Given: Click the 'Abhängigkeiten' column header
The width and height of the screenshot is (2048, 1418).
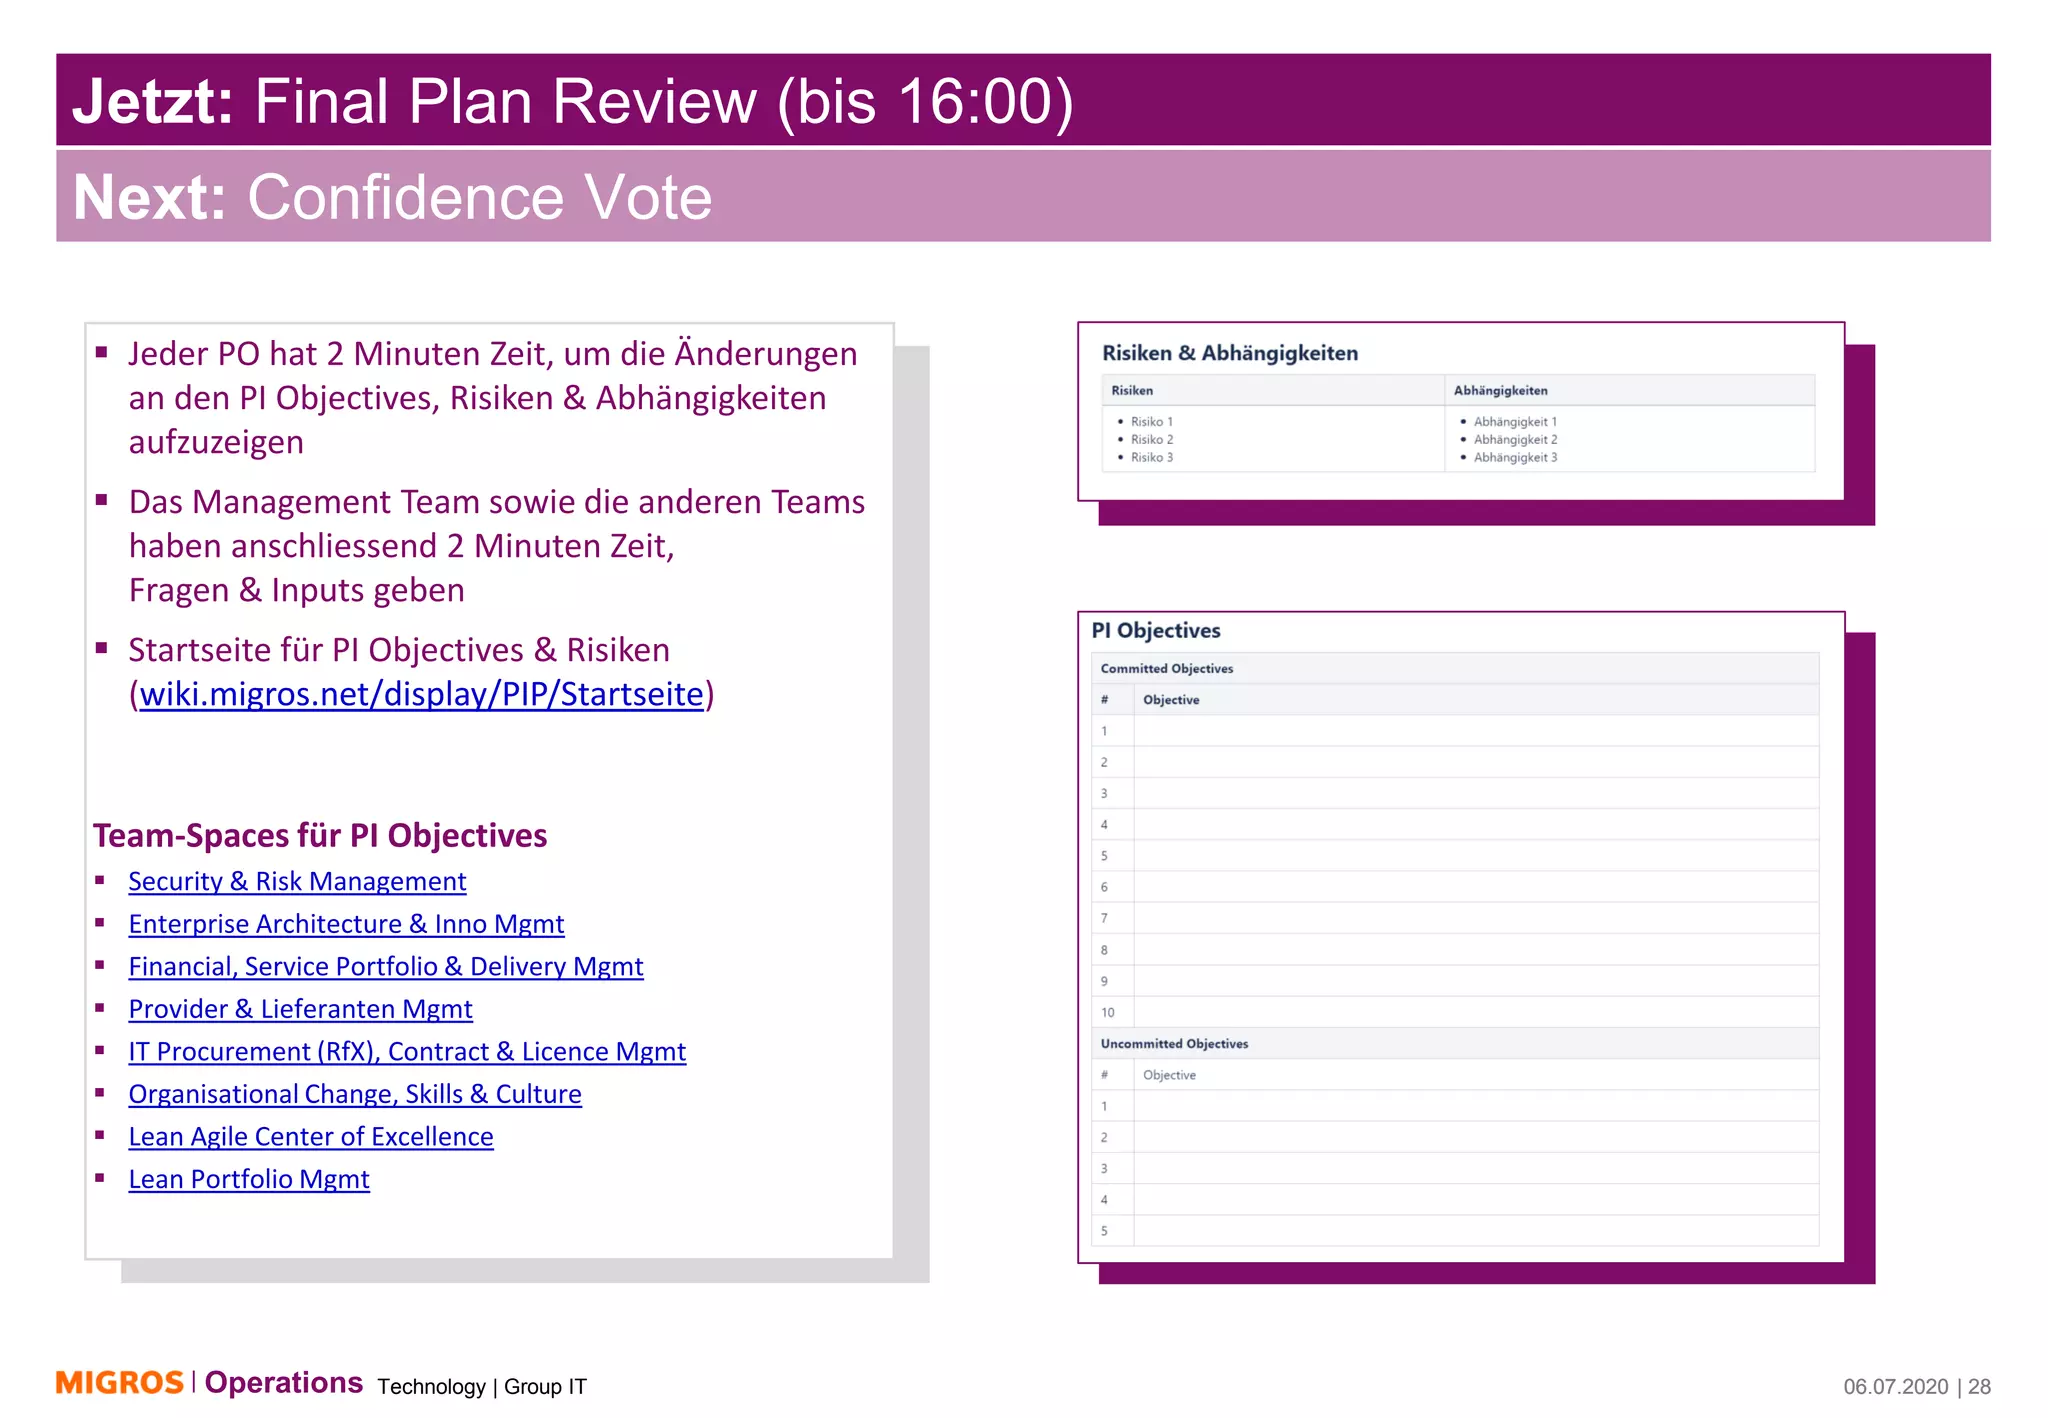Looking at the screenshot, I should 1630,391.
